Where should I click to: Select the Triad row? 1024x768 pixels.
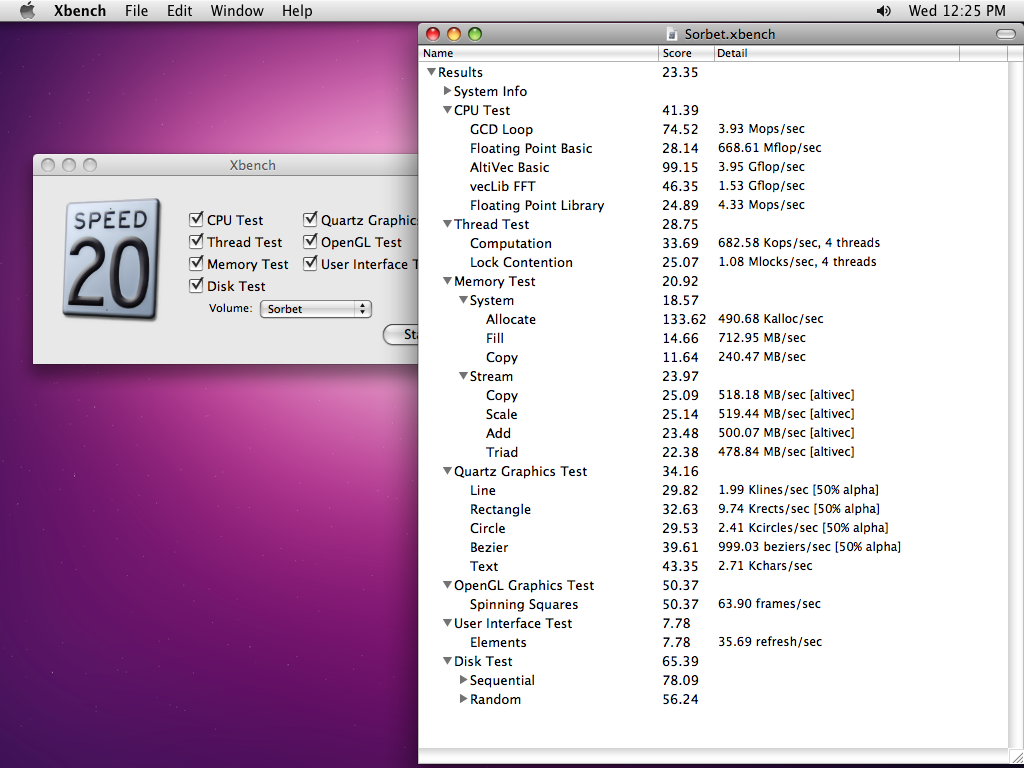713,452
